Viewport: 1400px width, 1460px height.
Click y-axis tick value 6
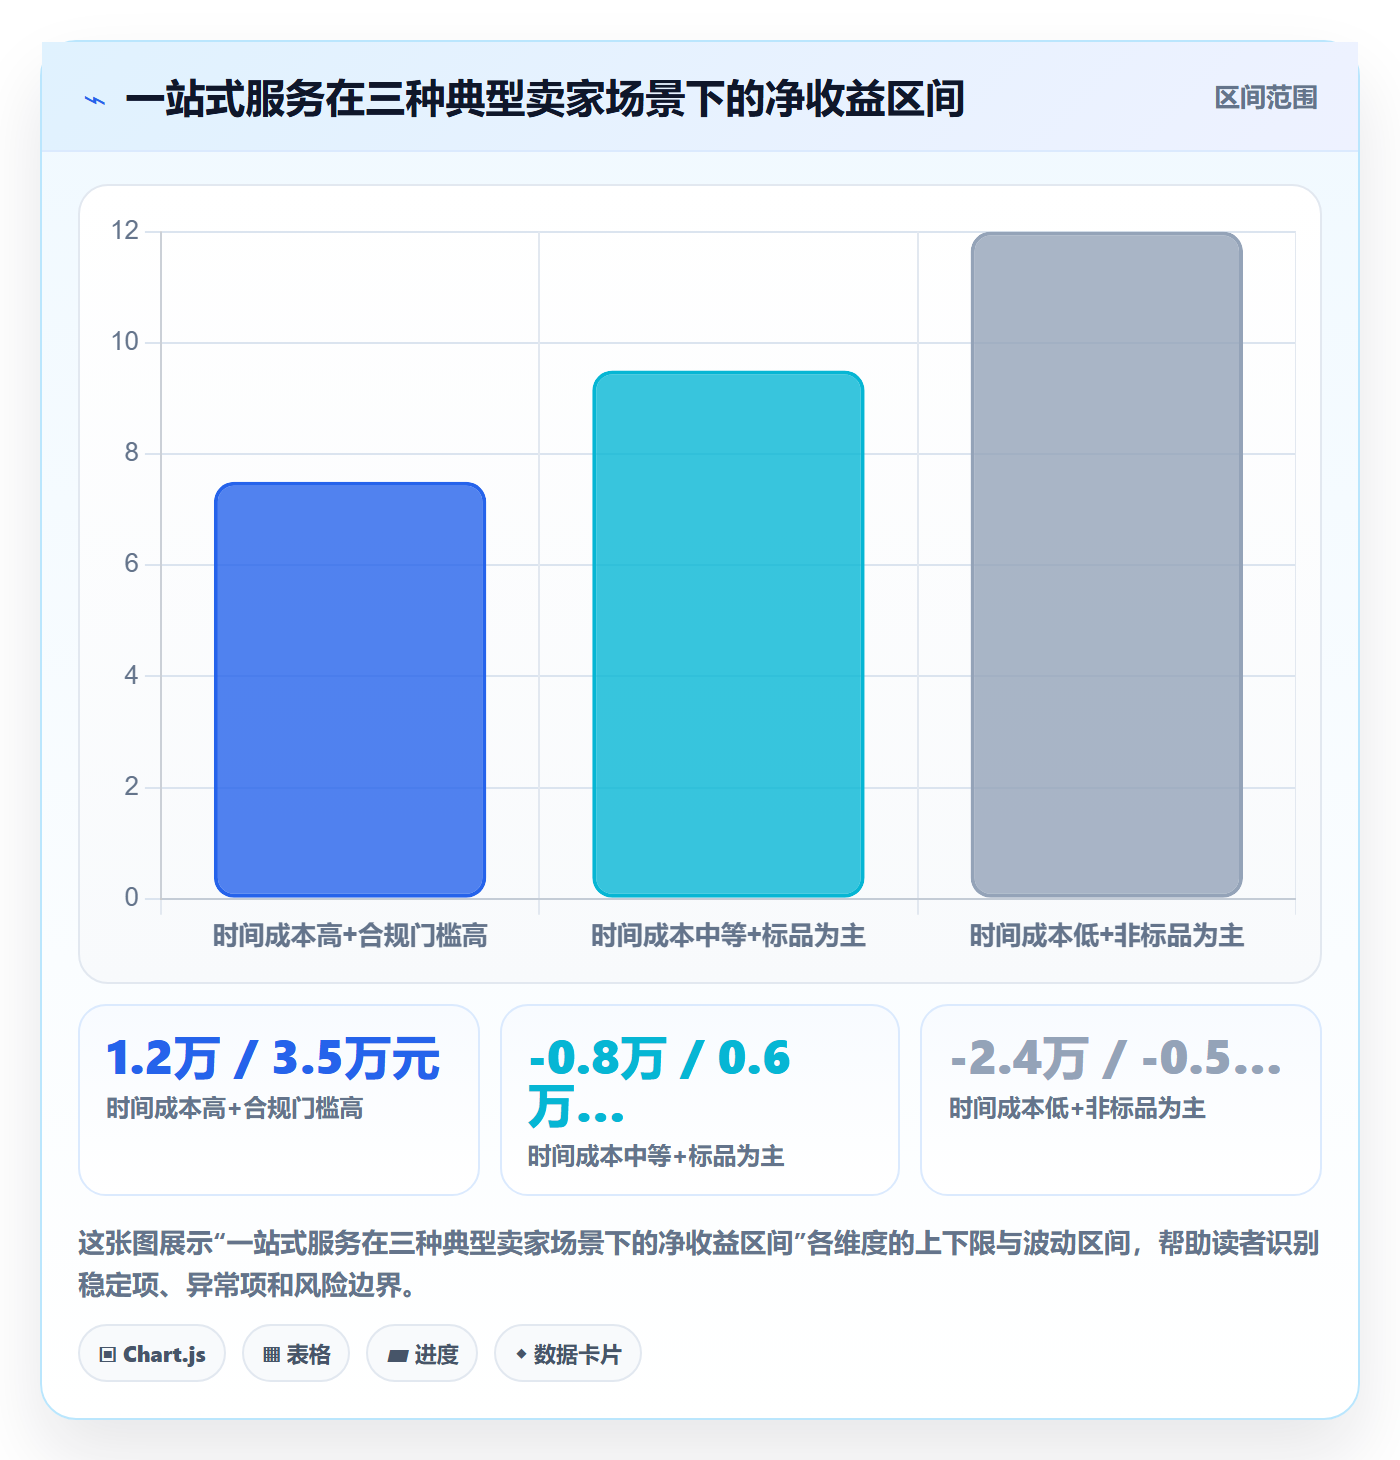pyautogui.click(x=131, y=564)
